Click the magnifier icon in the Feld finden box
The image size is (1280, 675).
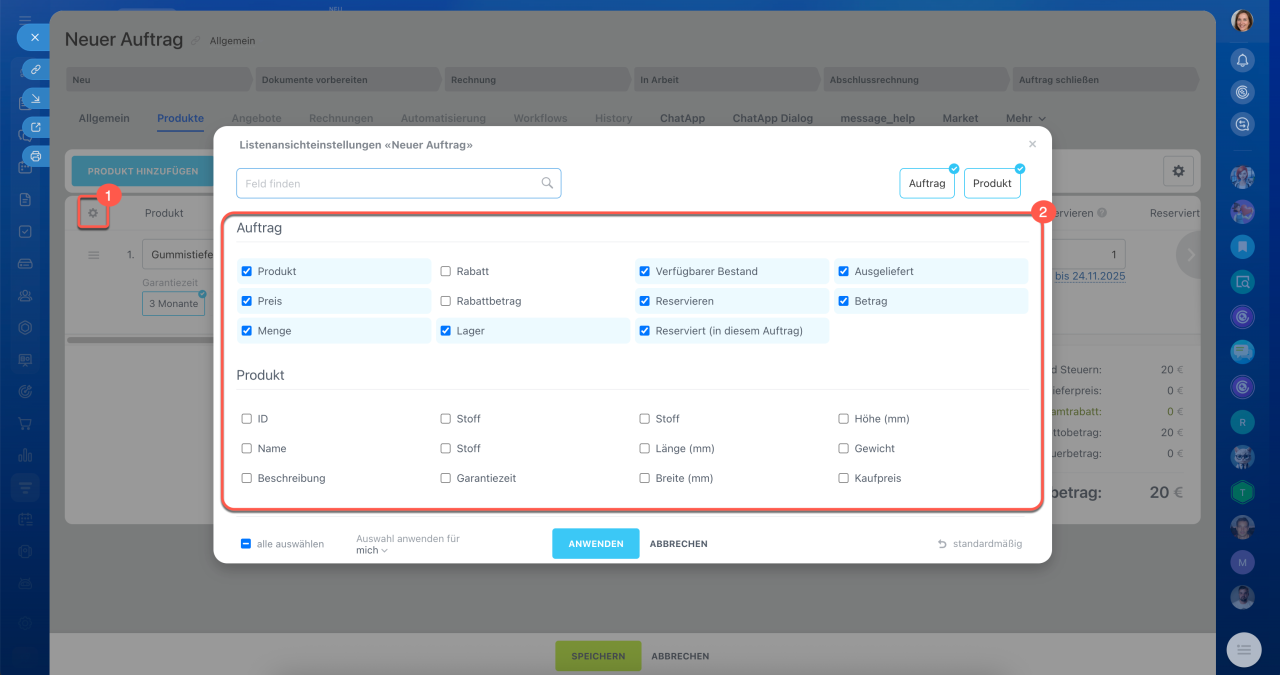coord(547,183)
